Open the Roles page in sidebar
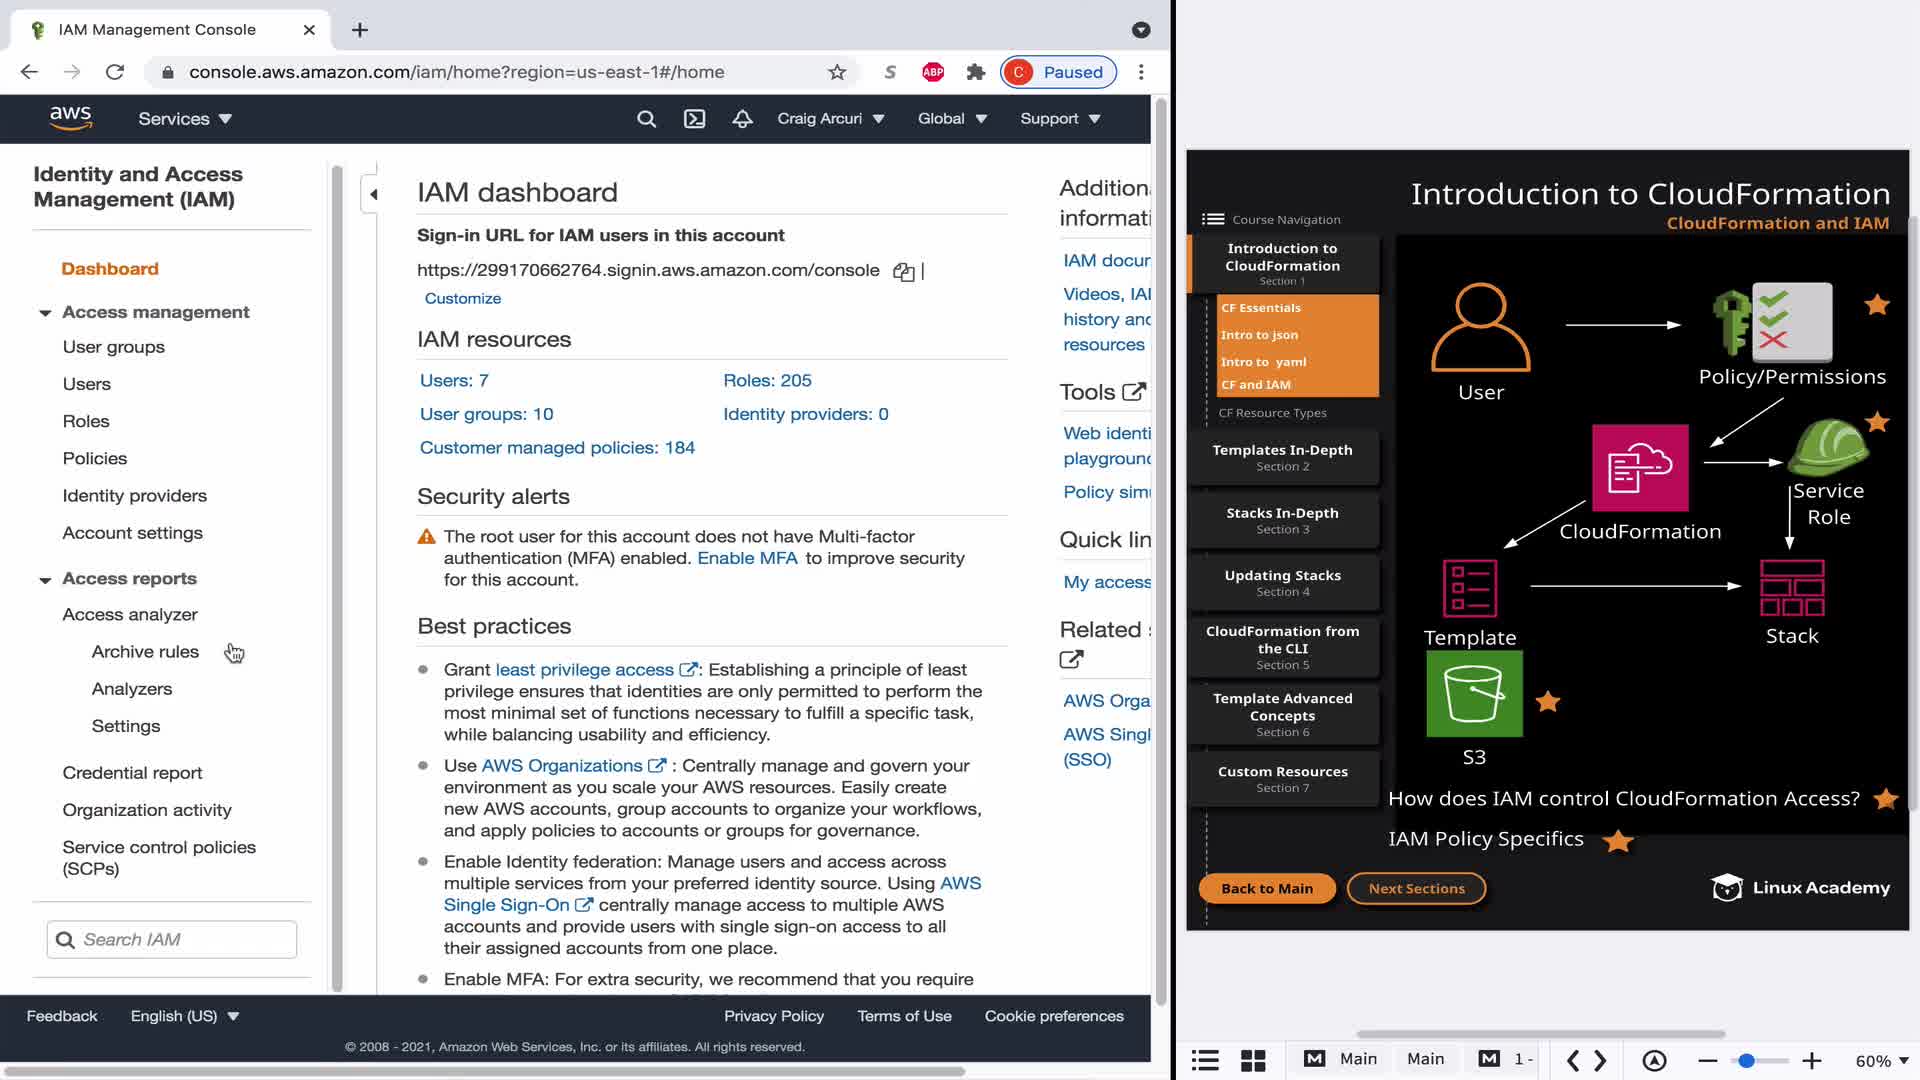The width and height of the screenshot is (1920, 1080). pos(86,421)
